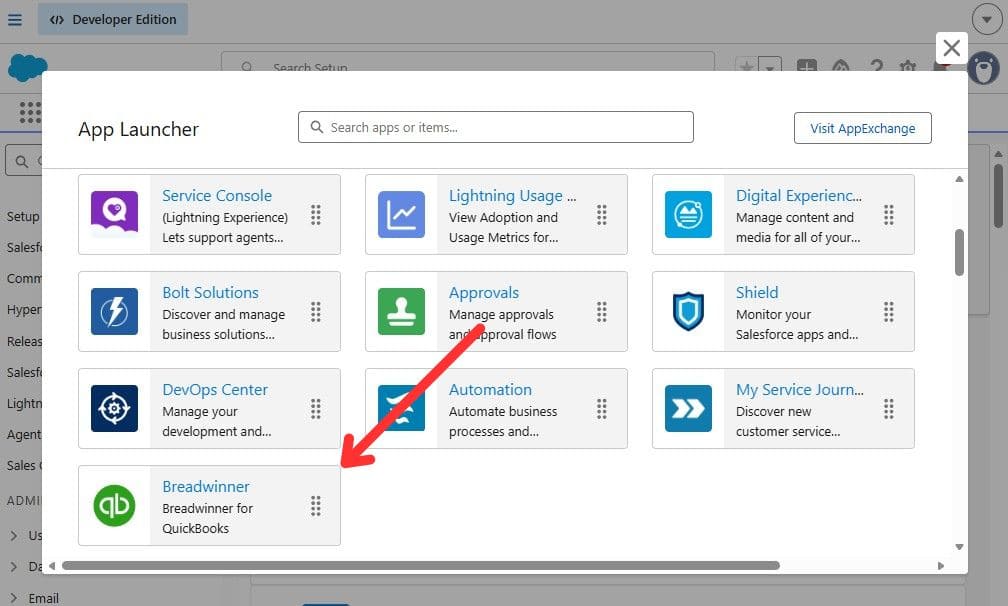
Task: Open the Shield app icon
Action: point(688,312)
